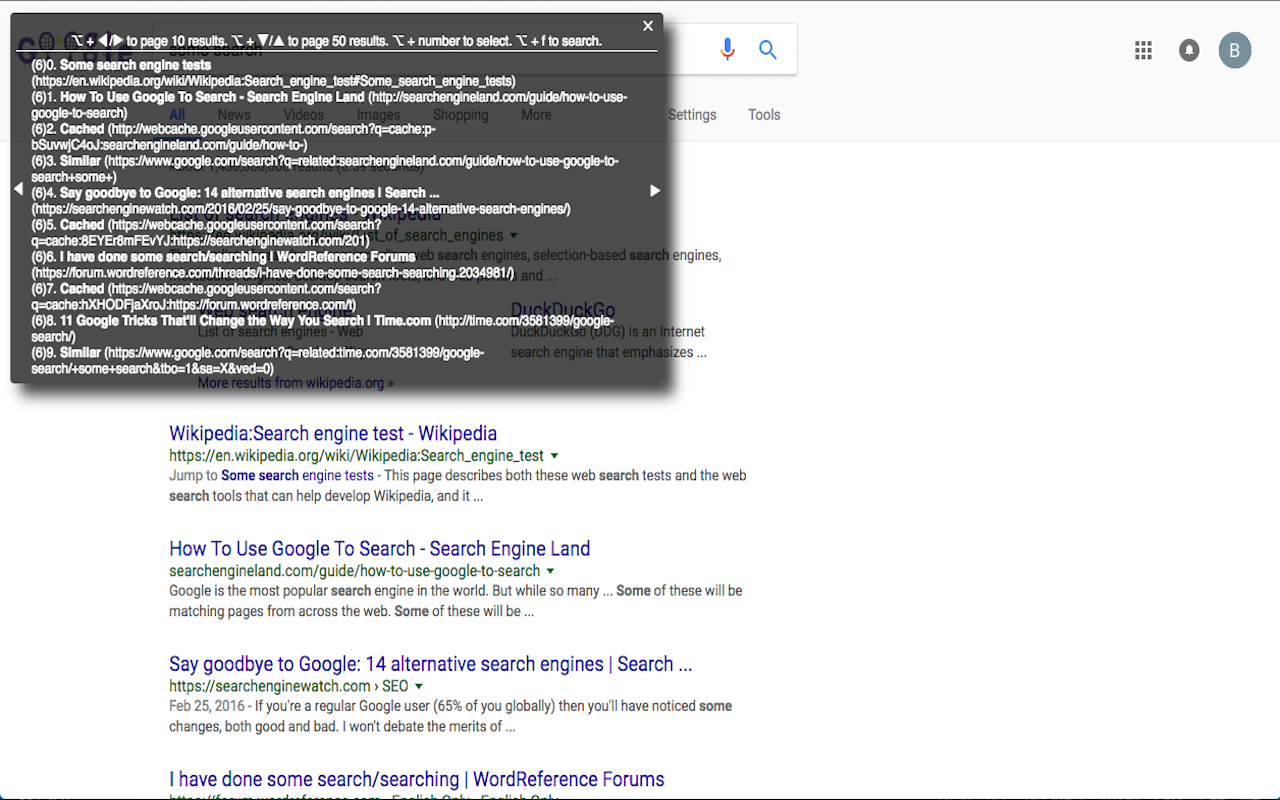1280x800 pixels.
Task: Select overlay result 7 Cached wordreference
Action: point(206,297)
